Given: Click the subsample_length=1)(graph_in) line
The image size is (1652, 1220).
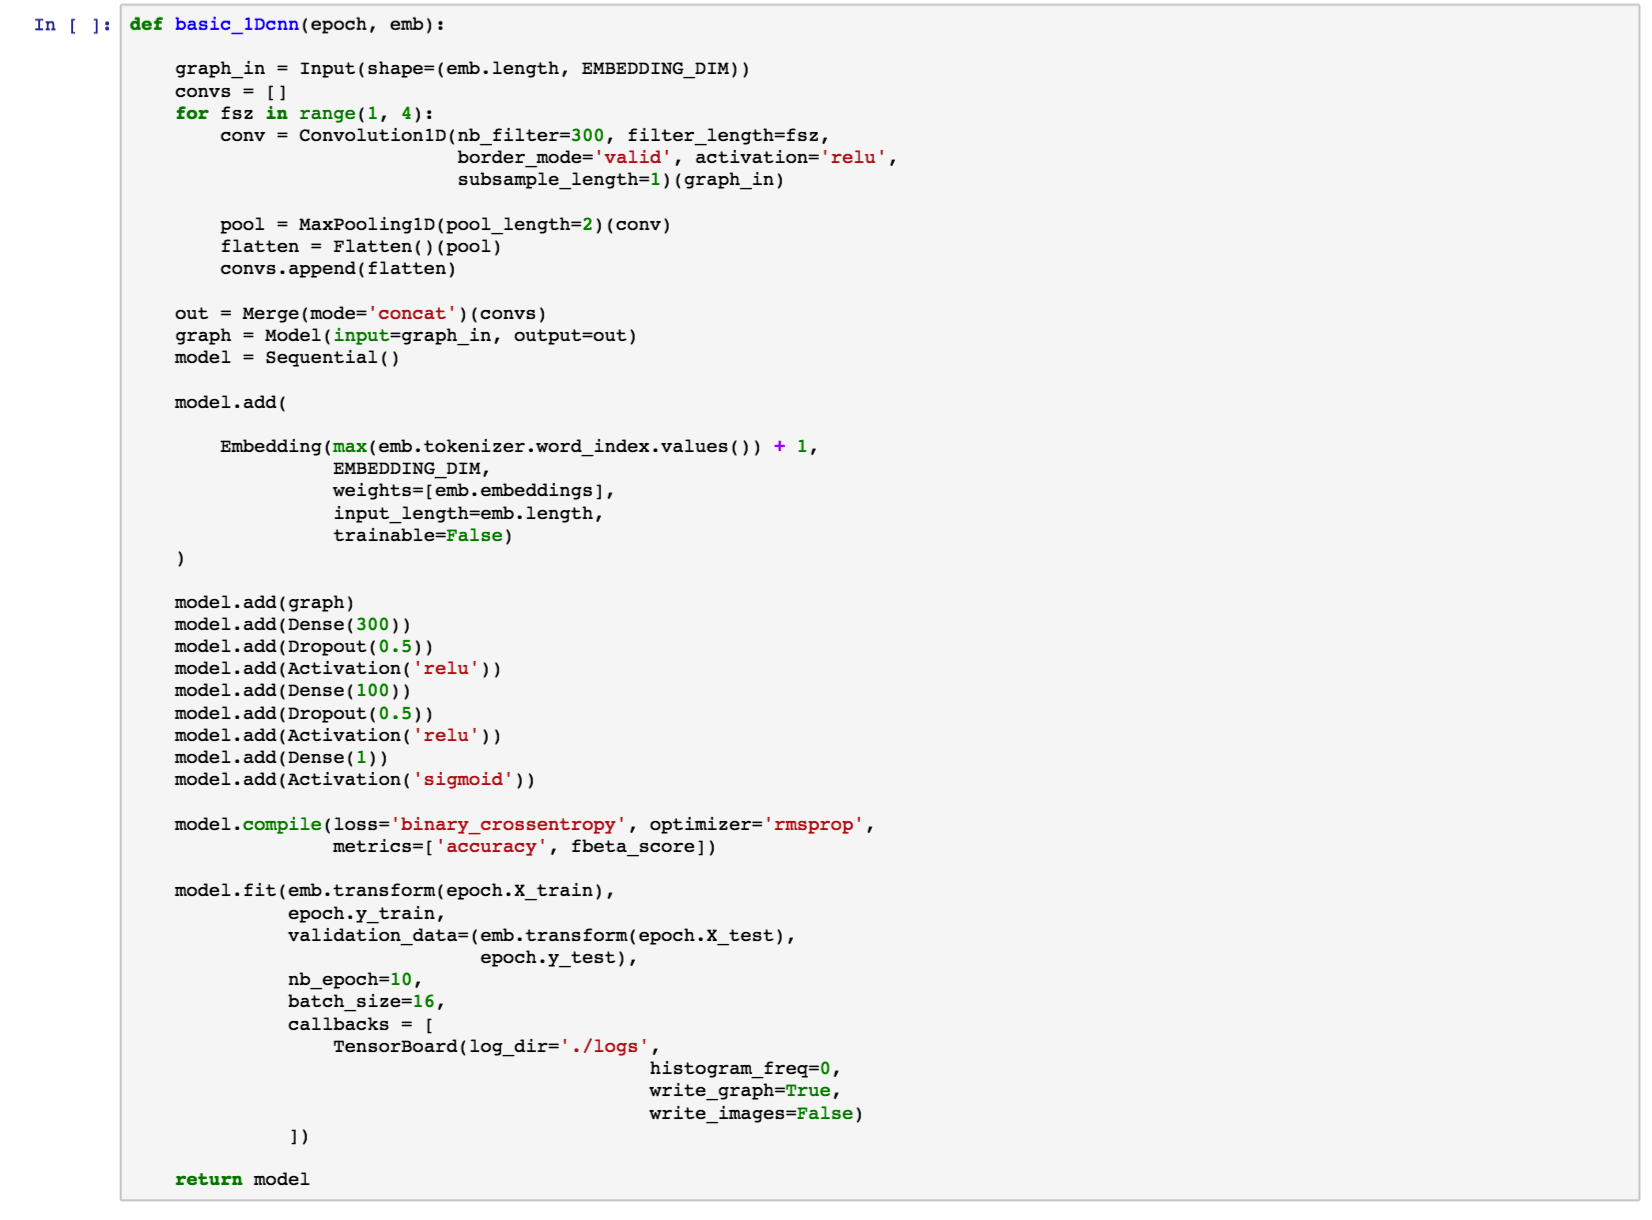Looking at the screenshot, I should (x=621, y=180).
